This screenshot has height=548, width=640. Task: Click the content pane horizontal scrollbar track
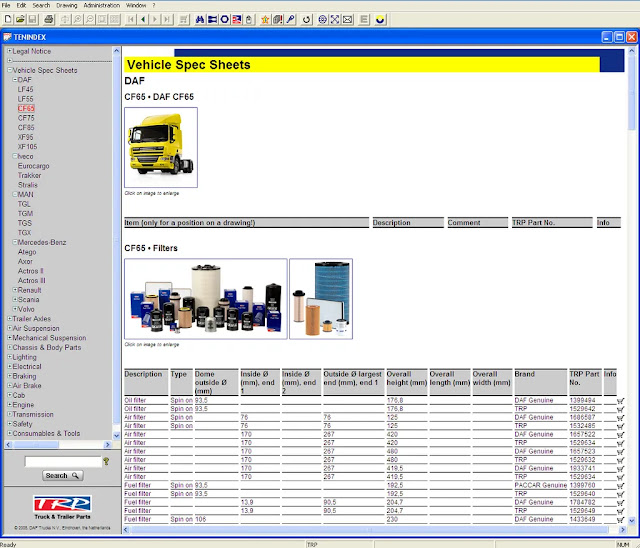[x=372, y=530]
